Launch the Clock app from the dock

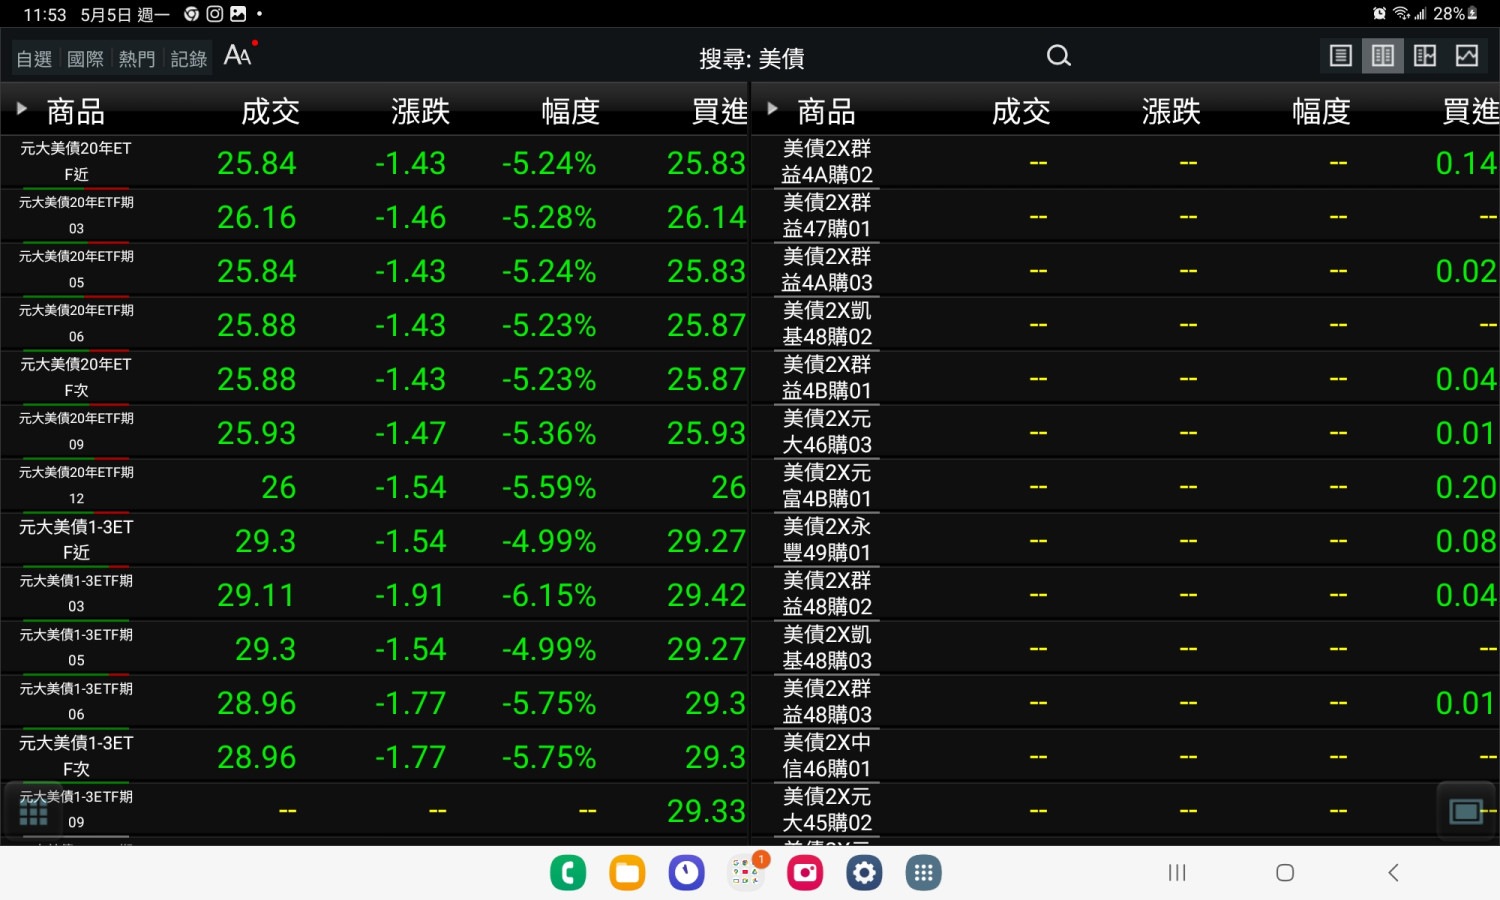[686, 873]
